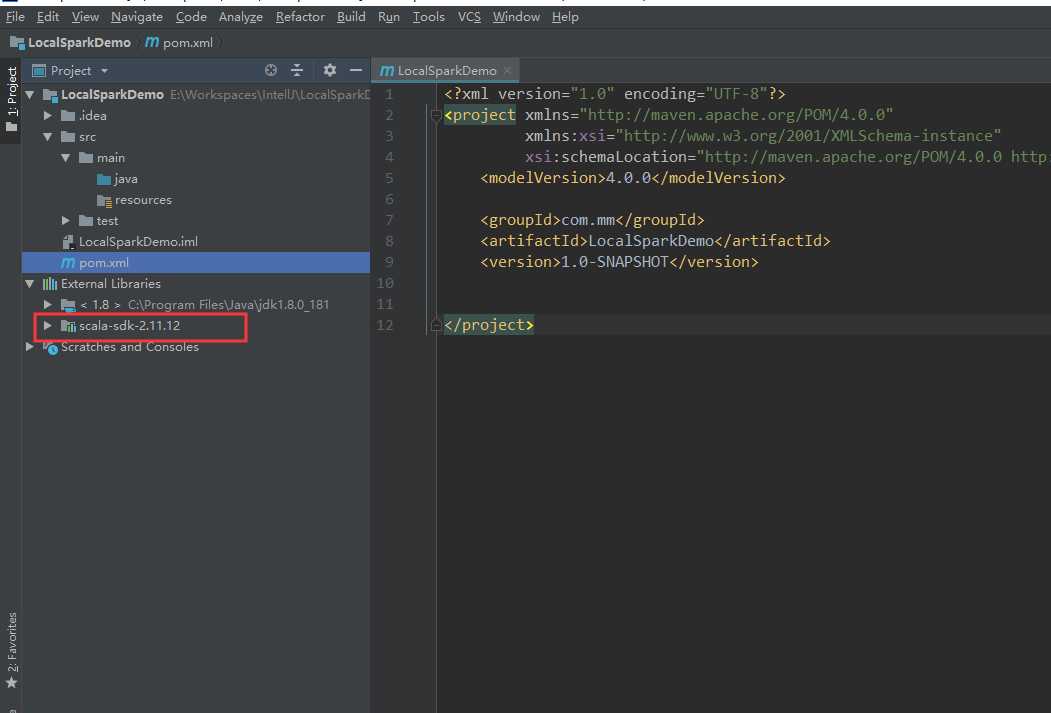Open the Refactor menu
The height and width of the screenshot is (713, 1051).
pos(300,17)
